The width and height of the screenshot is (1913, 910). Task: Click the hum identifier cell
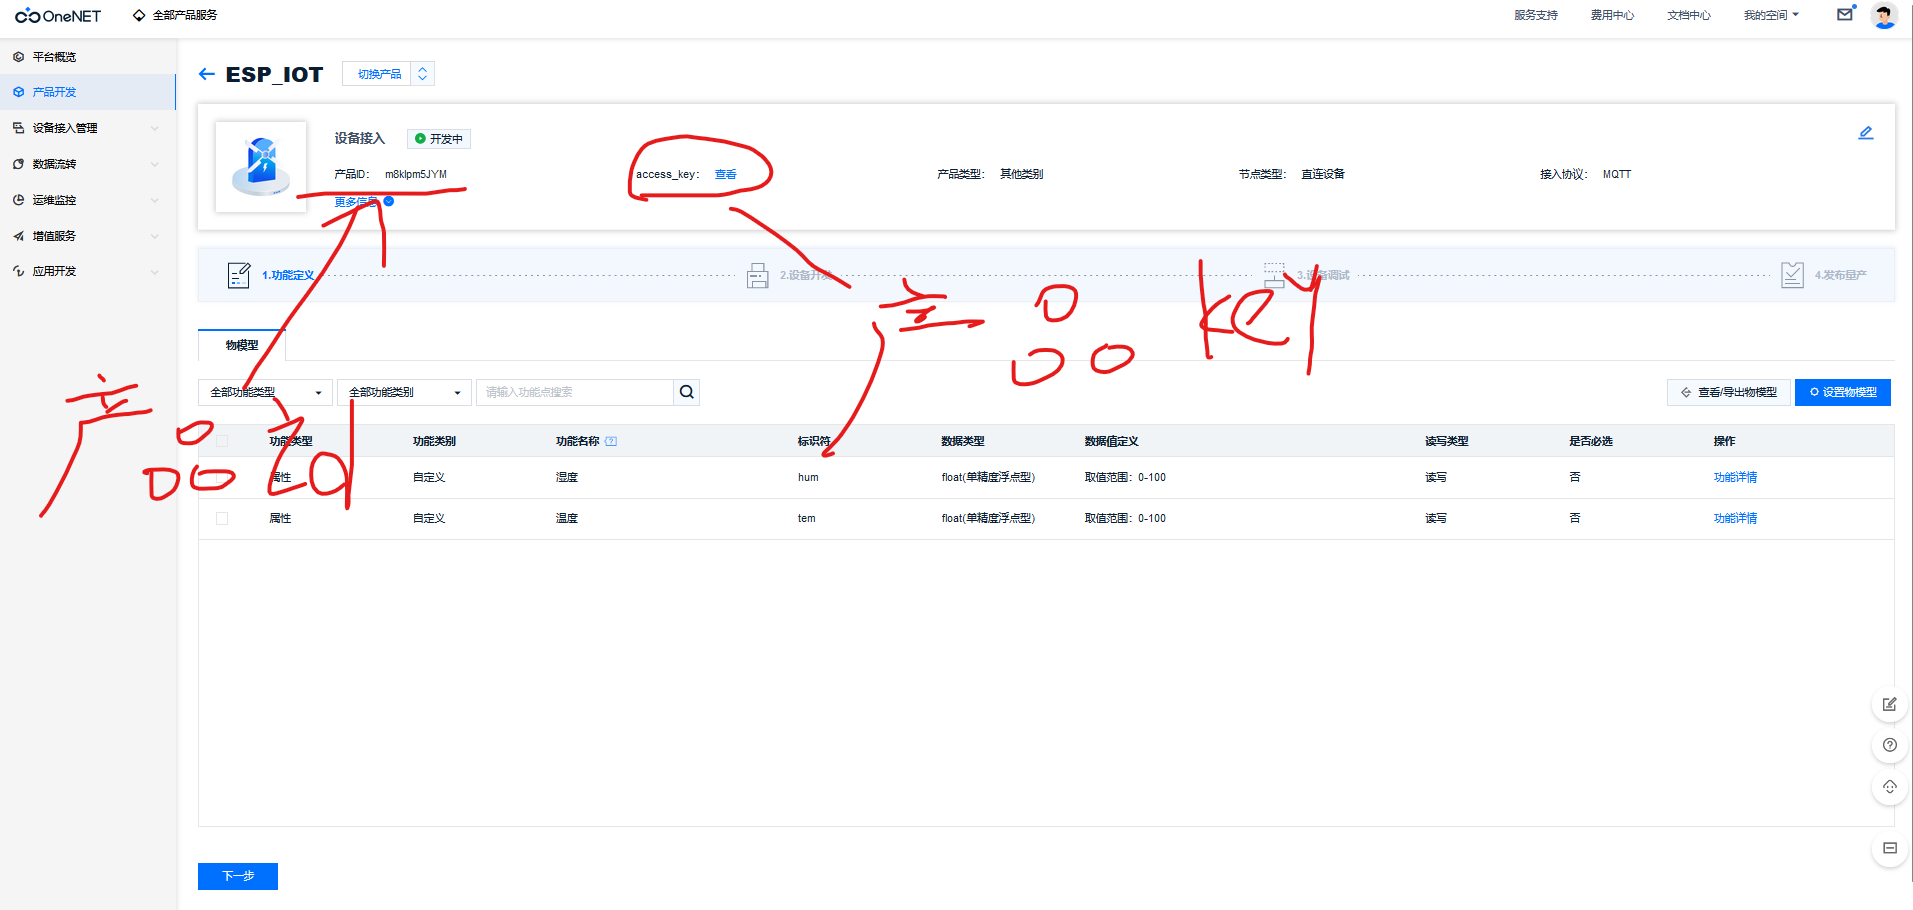[x=808, y=477]
